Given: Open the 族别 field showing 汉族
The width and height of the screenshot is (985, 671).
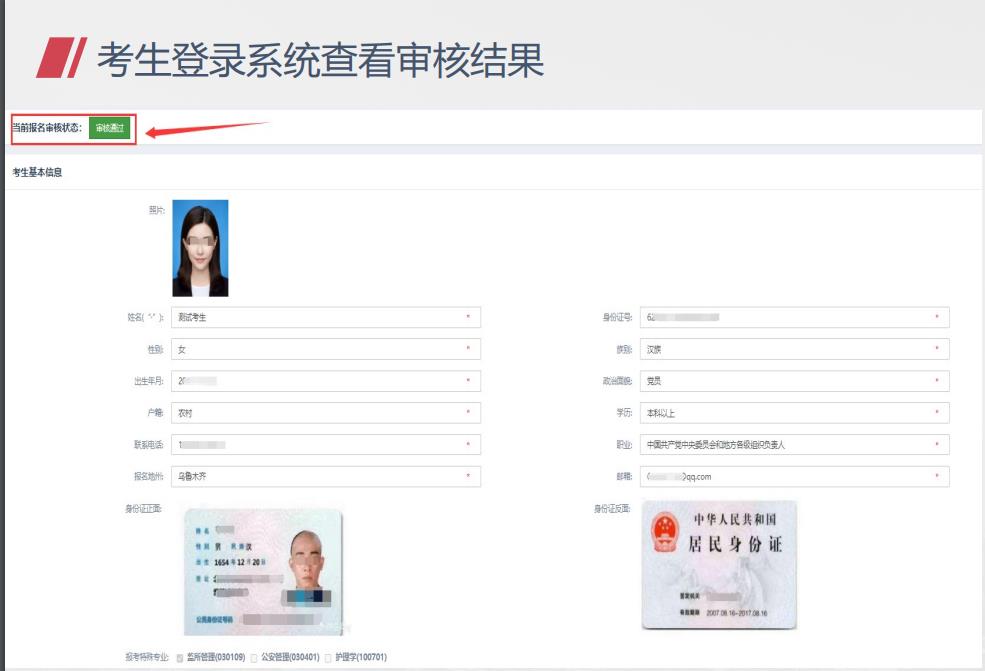Looking at the screenshot, I should coord(794,349).
